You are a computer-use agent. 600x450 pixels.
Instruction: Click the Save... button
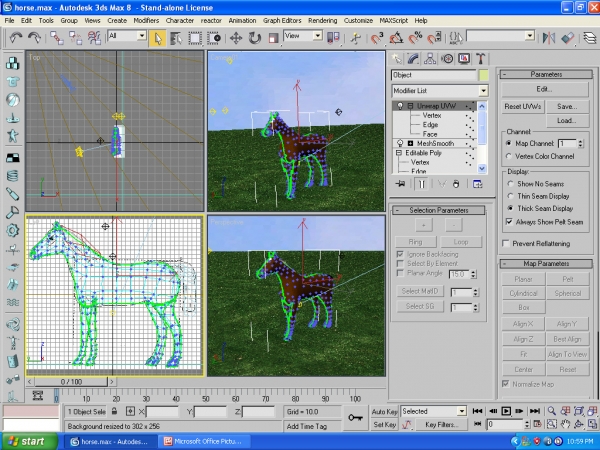tap(567, 106)
